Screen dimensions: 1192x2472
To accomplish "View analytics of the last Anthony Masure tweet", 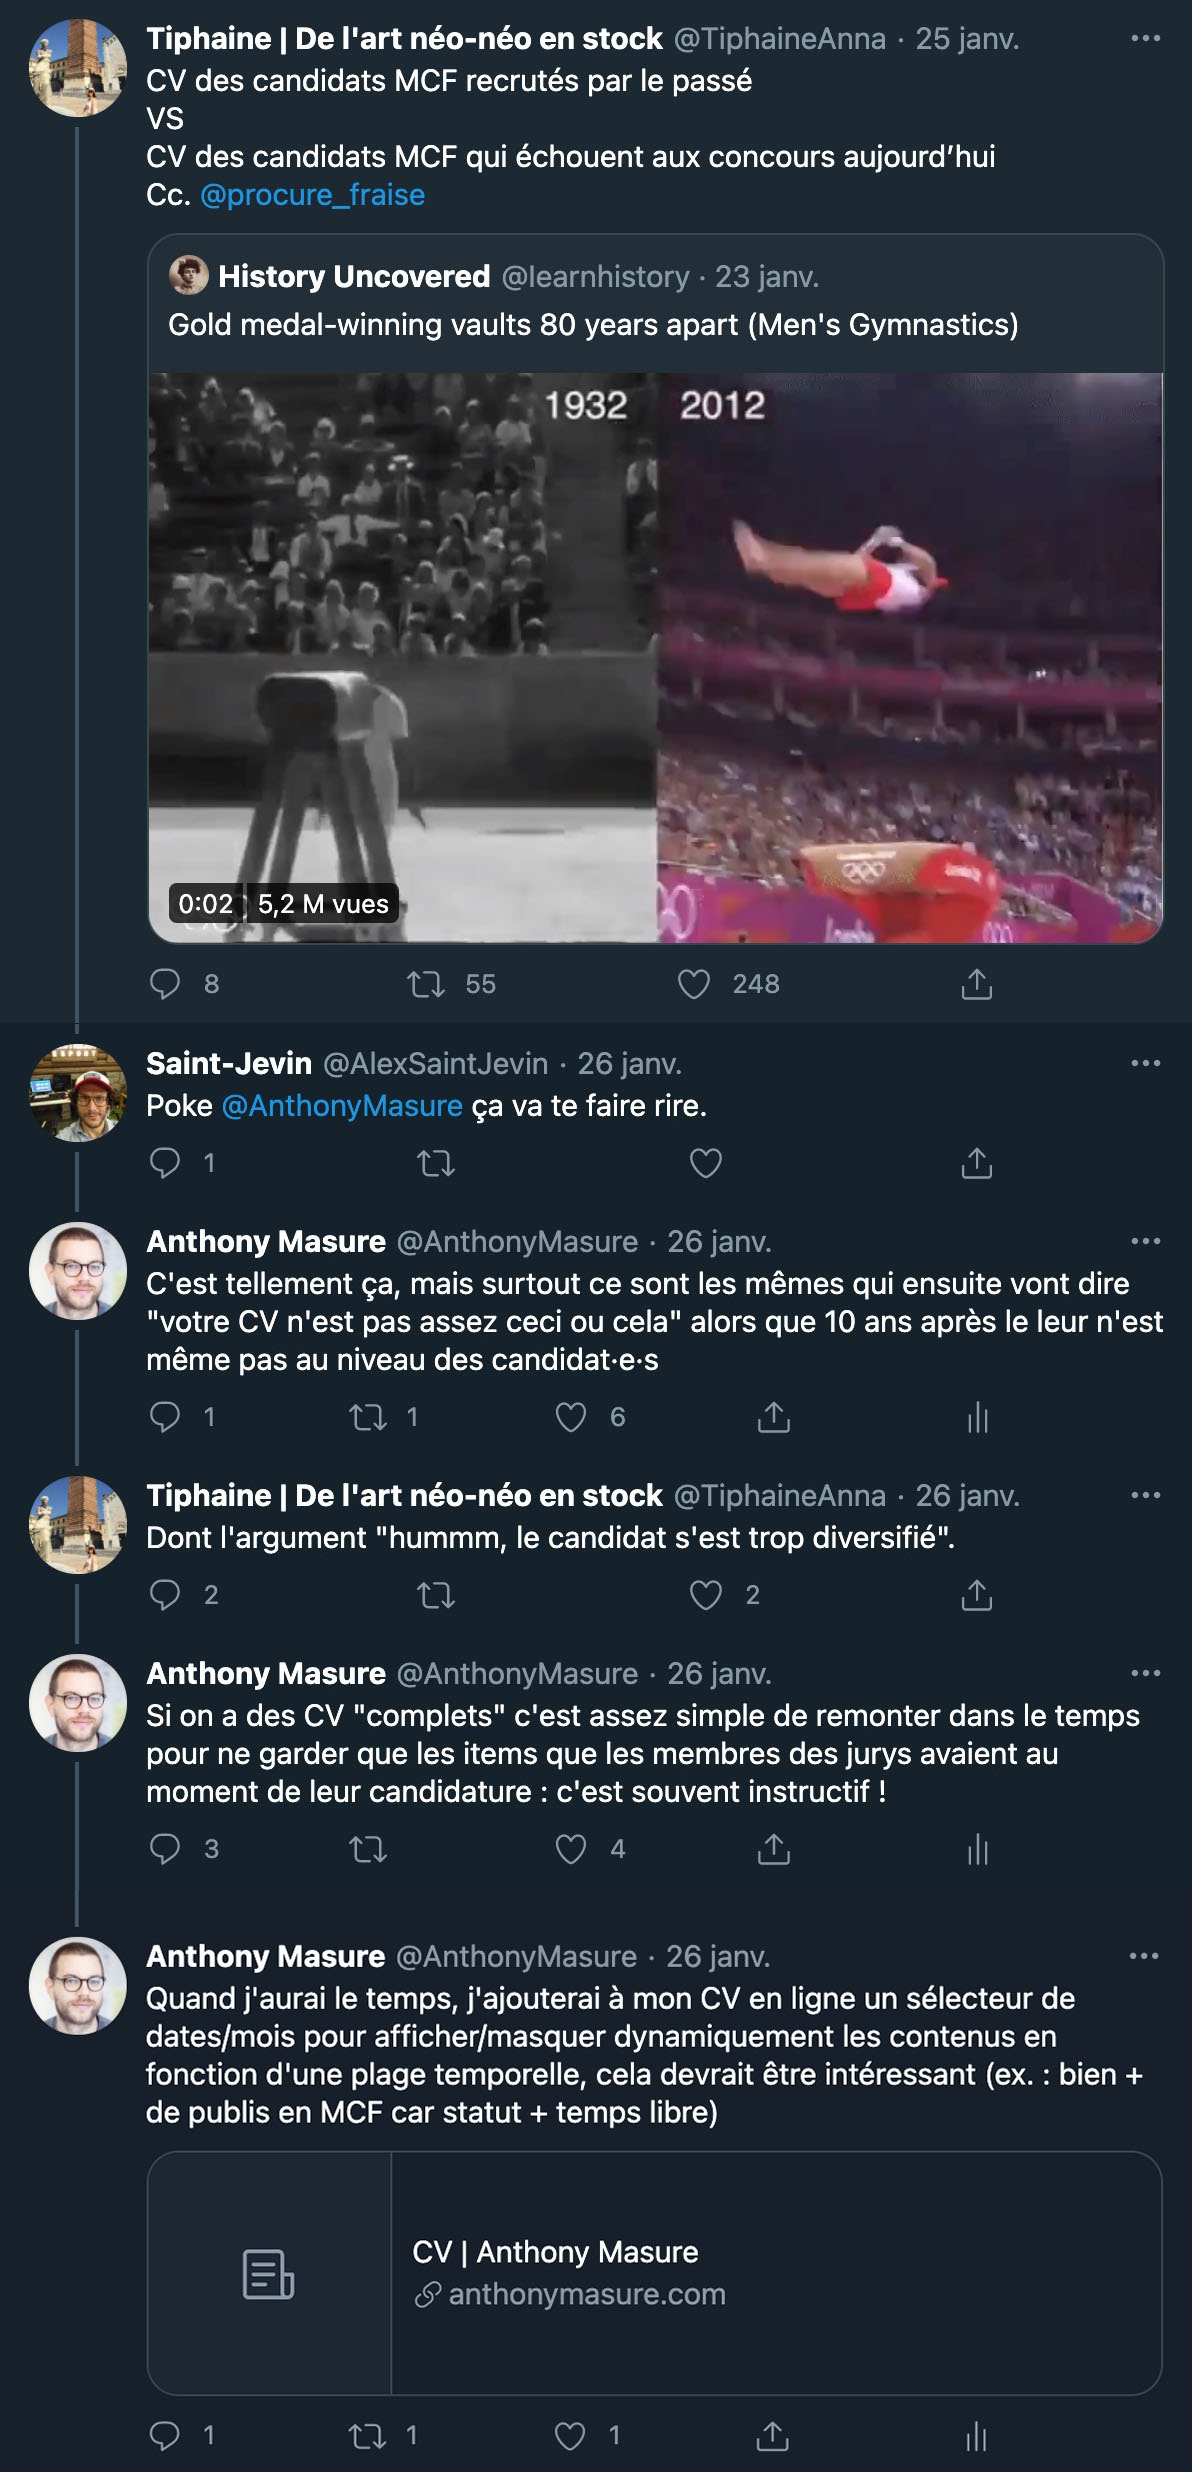I will coord(976,2435).
